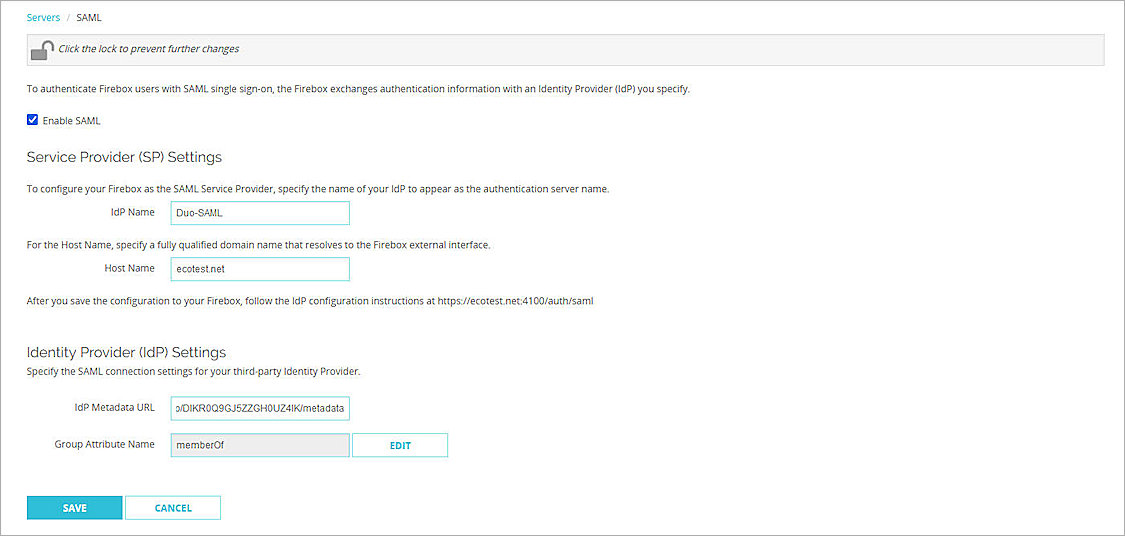Click the Service Provider (SP) Settings heading
Image resolution: width=1125 pixels, height=536 pixels.
[x=124, y=157]
